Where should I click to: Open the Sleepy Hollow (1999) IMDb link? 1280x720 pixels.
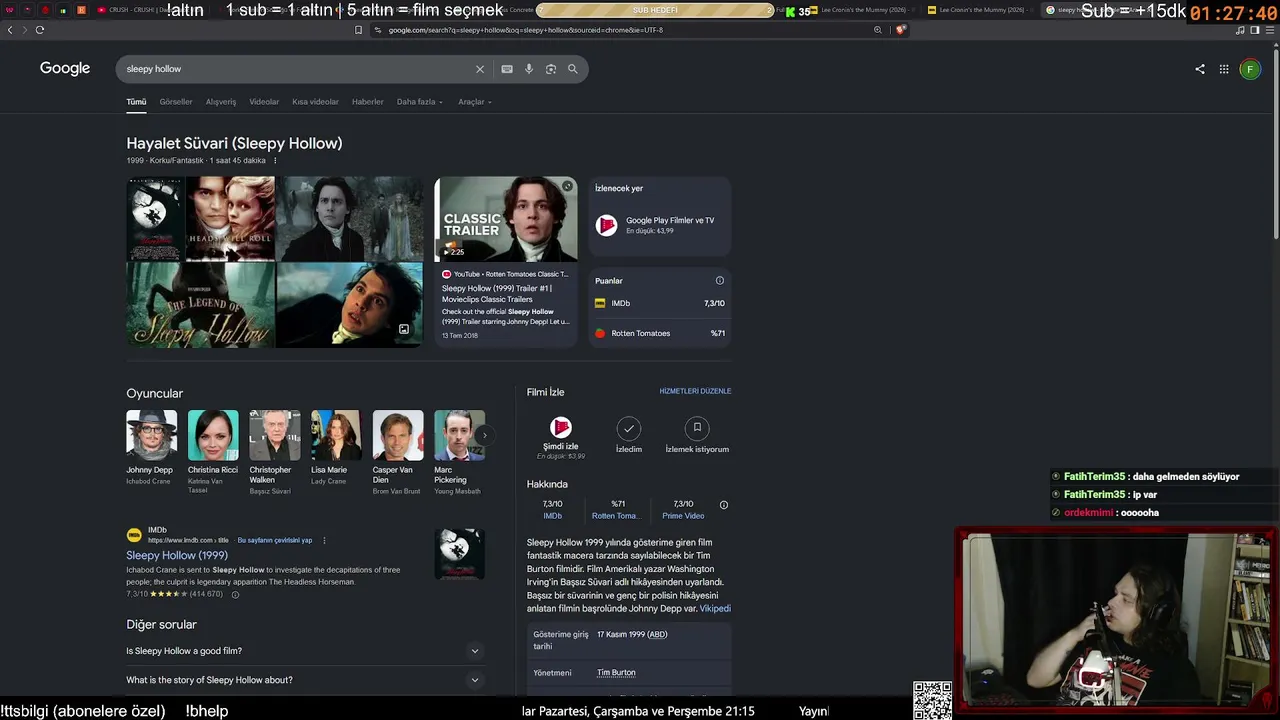[x=177, y=555]
